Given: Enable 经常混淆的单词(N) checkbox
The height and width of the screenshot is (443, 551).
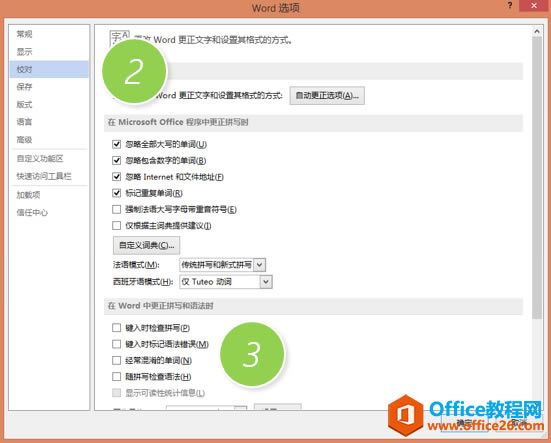Looking at the screenshot, I should pyautogui.click(x=117, y=360).
